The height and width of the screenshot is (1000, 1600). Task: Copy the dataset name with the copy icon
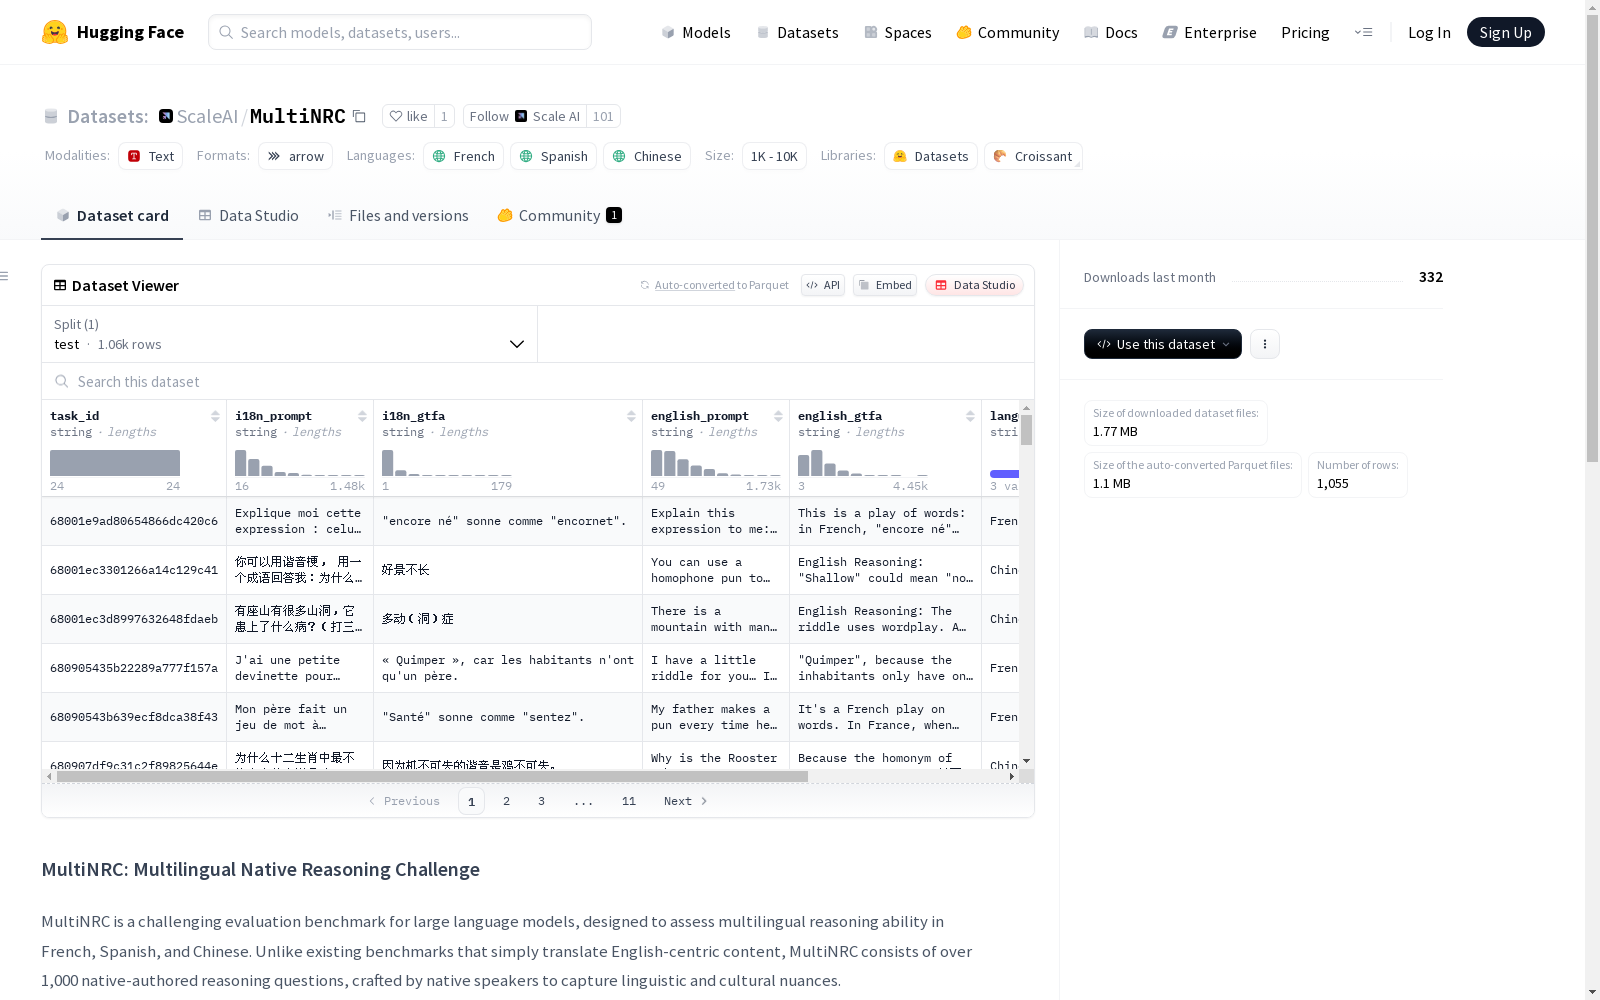(359, 117)
